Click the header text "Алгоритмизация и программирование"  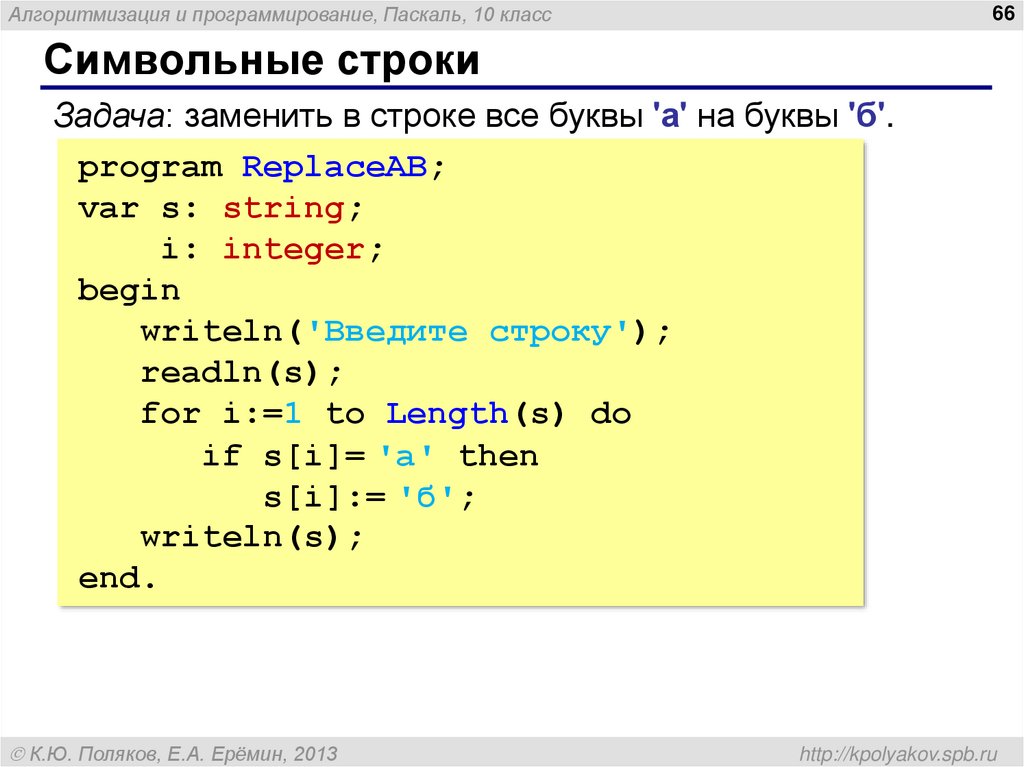(193, 14)
